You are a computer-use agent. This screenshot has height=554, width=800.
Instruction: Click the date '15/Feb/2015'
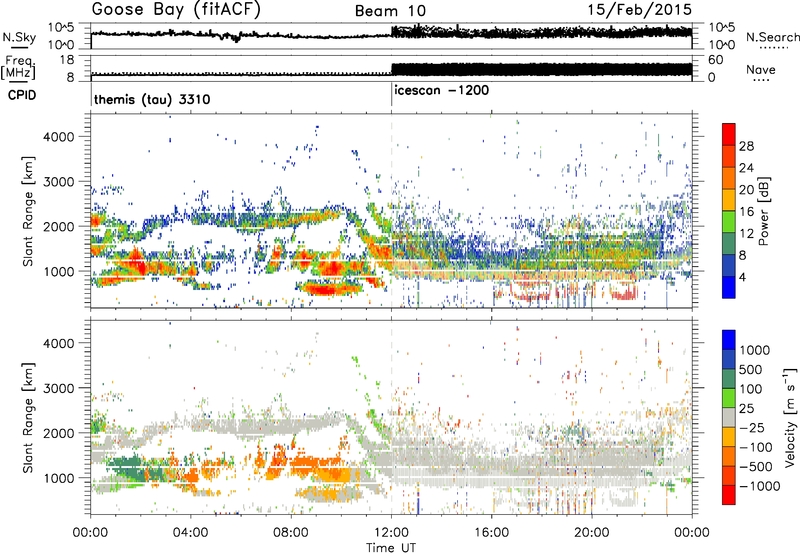tap(639, 10)
